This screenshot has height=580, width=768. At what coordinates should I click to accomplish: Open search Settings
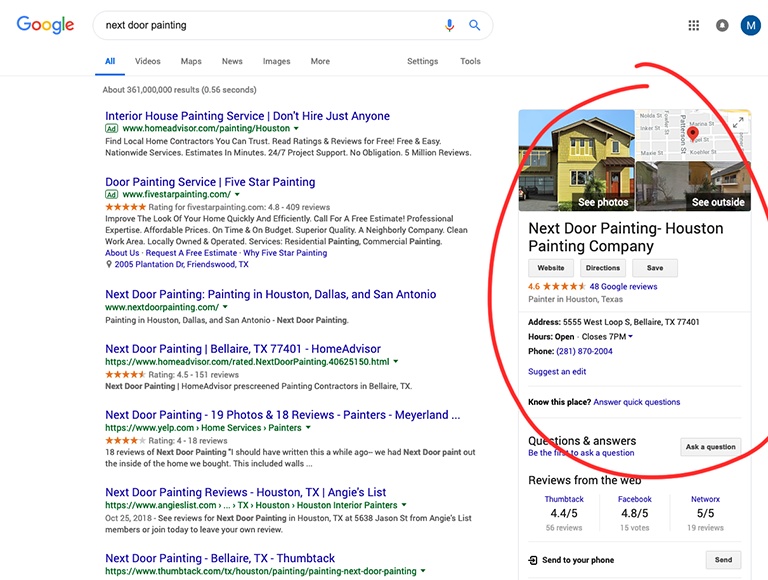422,61
